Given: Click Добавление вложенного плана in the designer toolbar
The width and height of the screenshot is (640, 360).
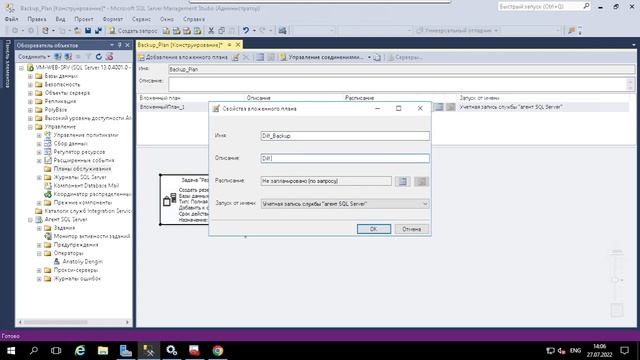Looking at the screenshot, I should [183, 58].
